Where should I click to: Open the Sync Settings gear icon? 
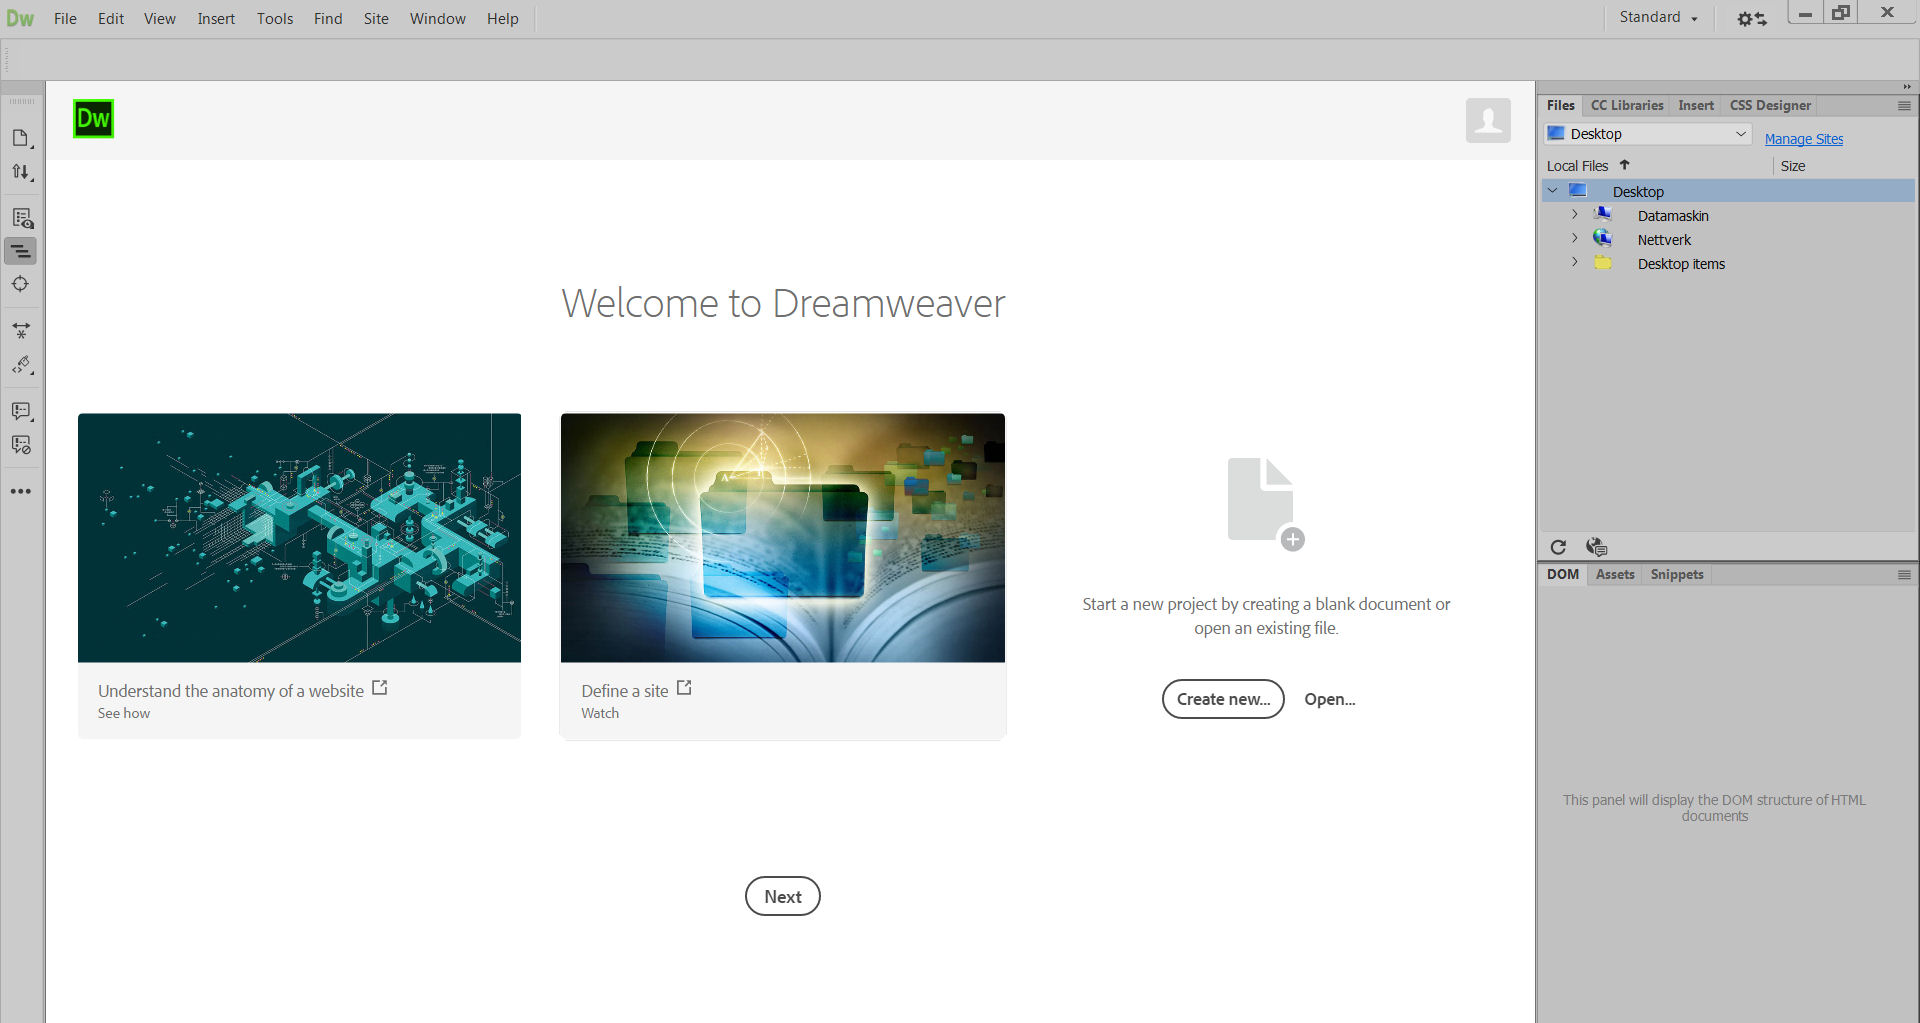click(1751, 18)
